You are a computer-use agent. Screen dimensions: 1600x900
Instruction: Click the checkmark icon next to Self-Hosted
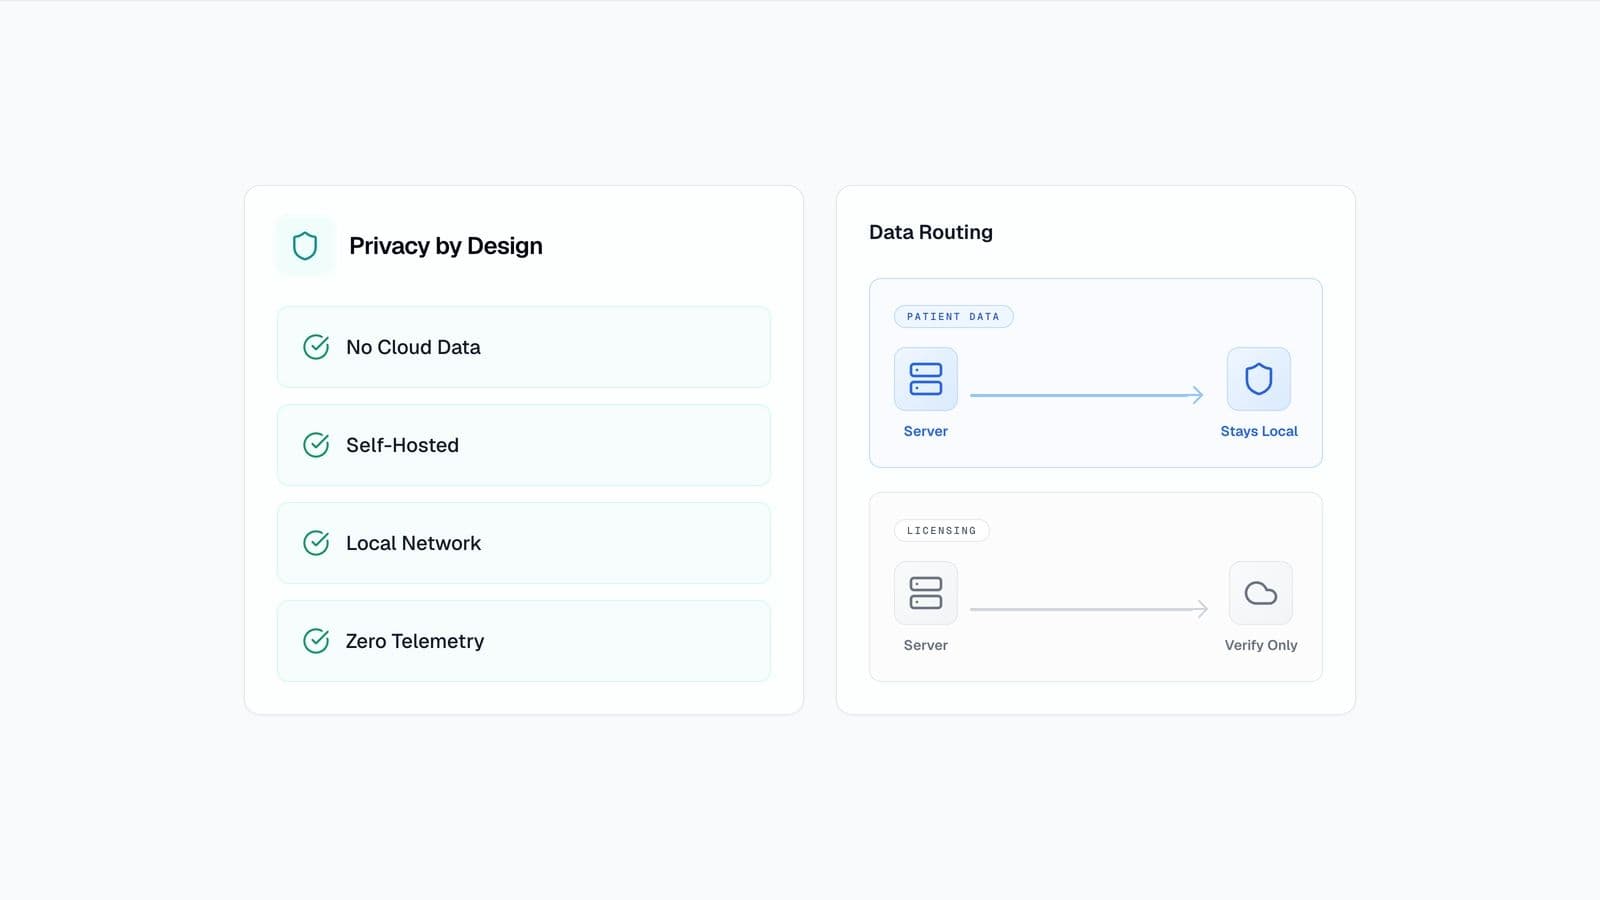(x=316, y=445)
